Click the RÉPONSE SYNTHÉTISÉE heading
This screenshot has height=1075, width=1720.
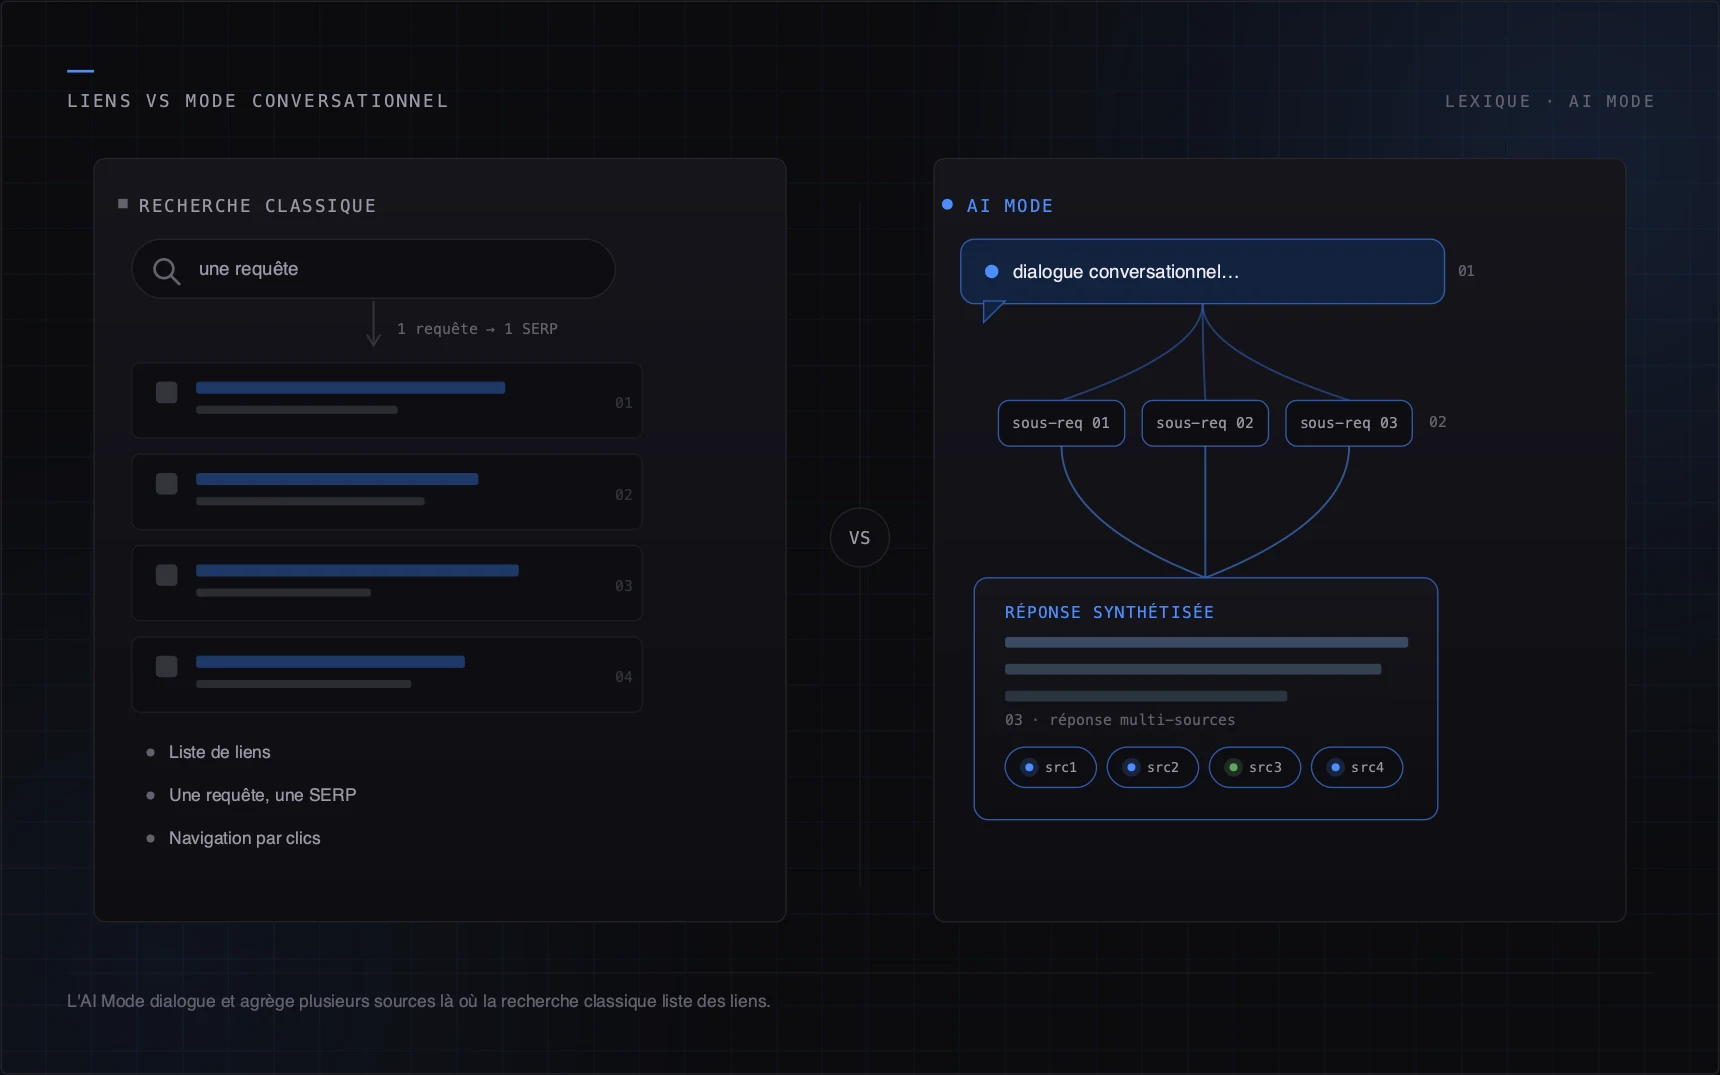(1109, 612)
